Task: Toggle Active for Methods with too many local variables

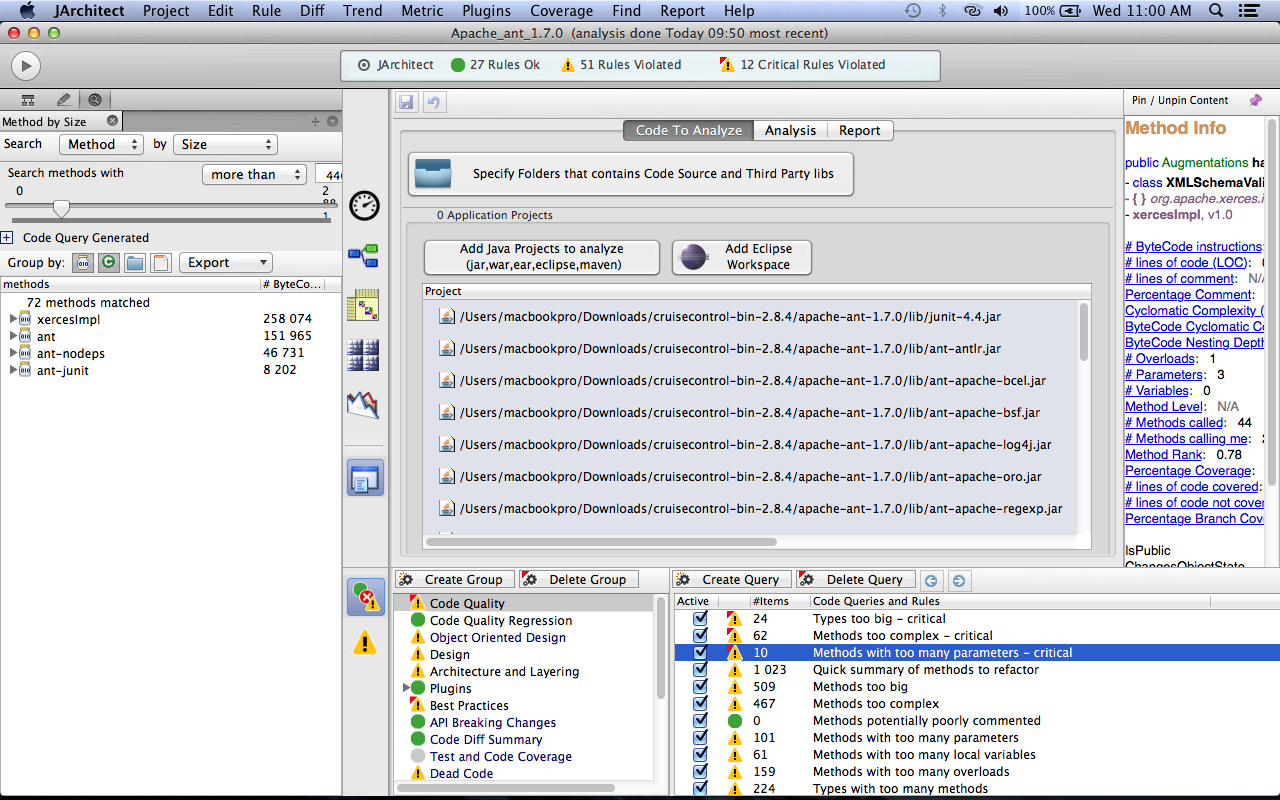Action: pyautogui.click(x=700, y=755)
